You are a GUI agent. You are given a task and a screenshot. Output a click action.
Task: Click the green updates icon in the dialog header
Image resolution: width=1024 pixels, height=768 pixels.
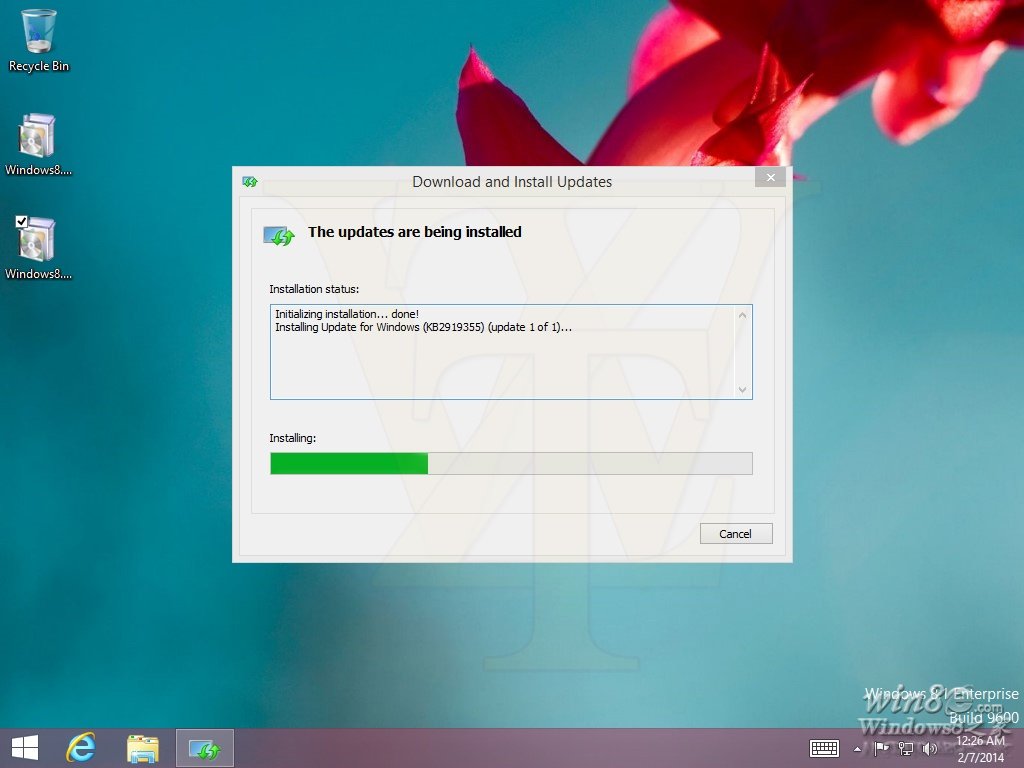click(277, 235)
